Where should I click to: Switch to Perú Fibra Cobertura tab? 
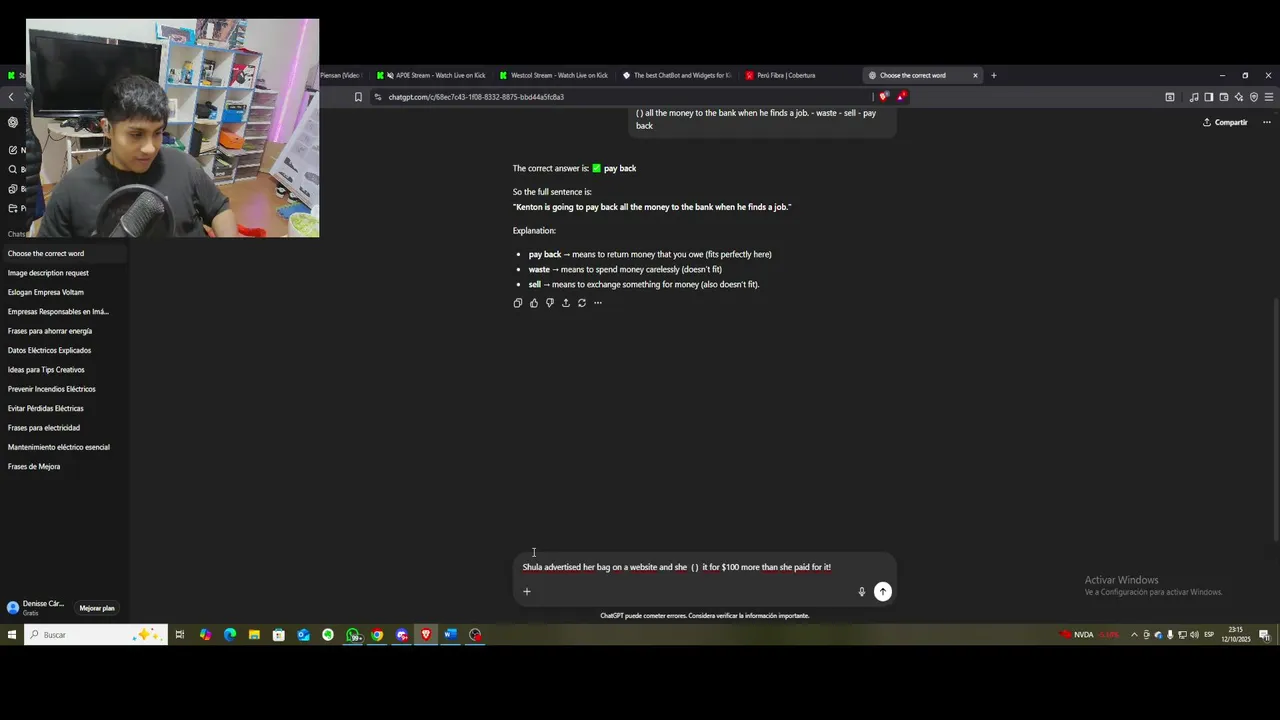pyautogui.click(x=800, y=75)
